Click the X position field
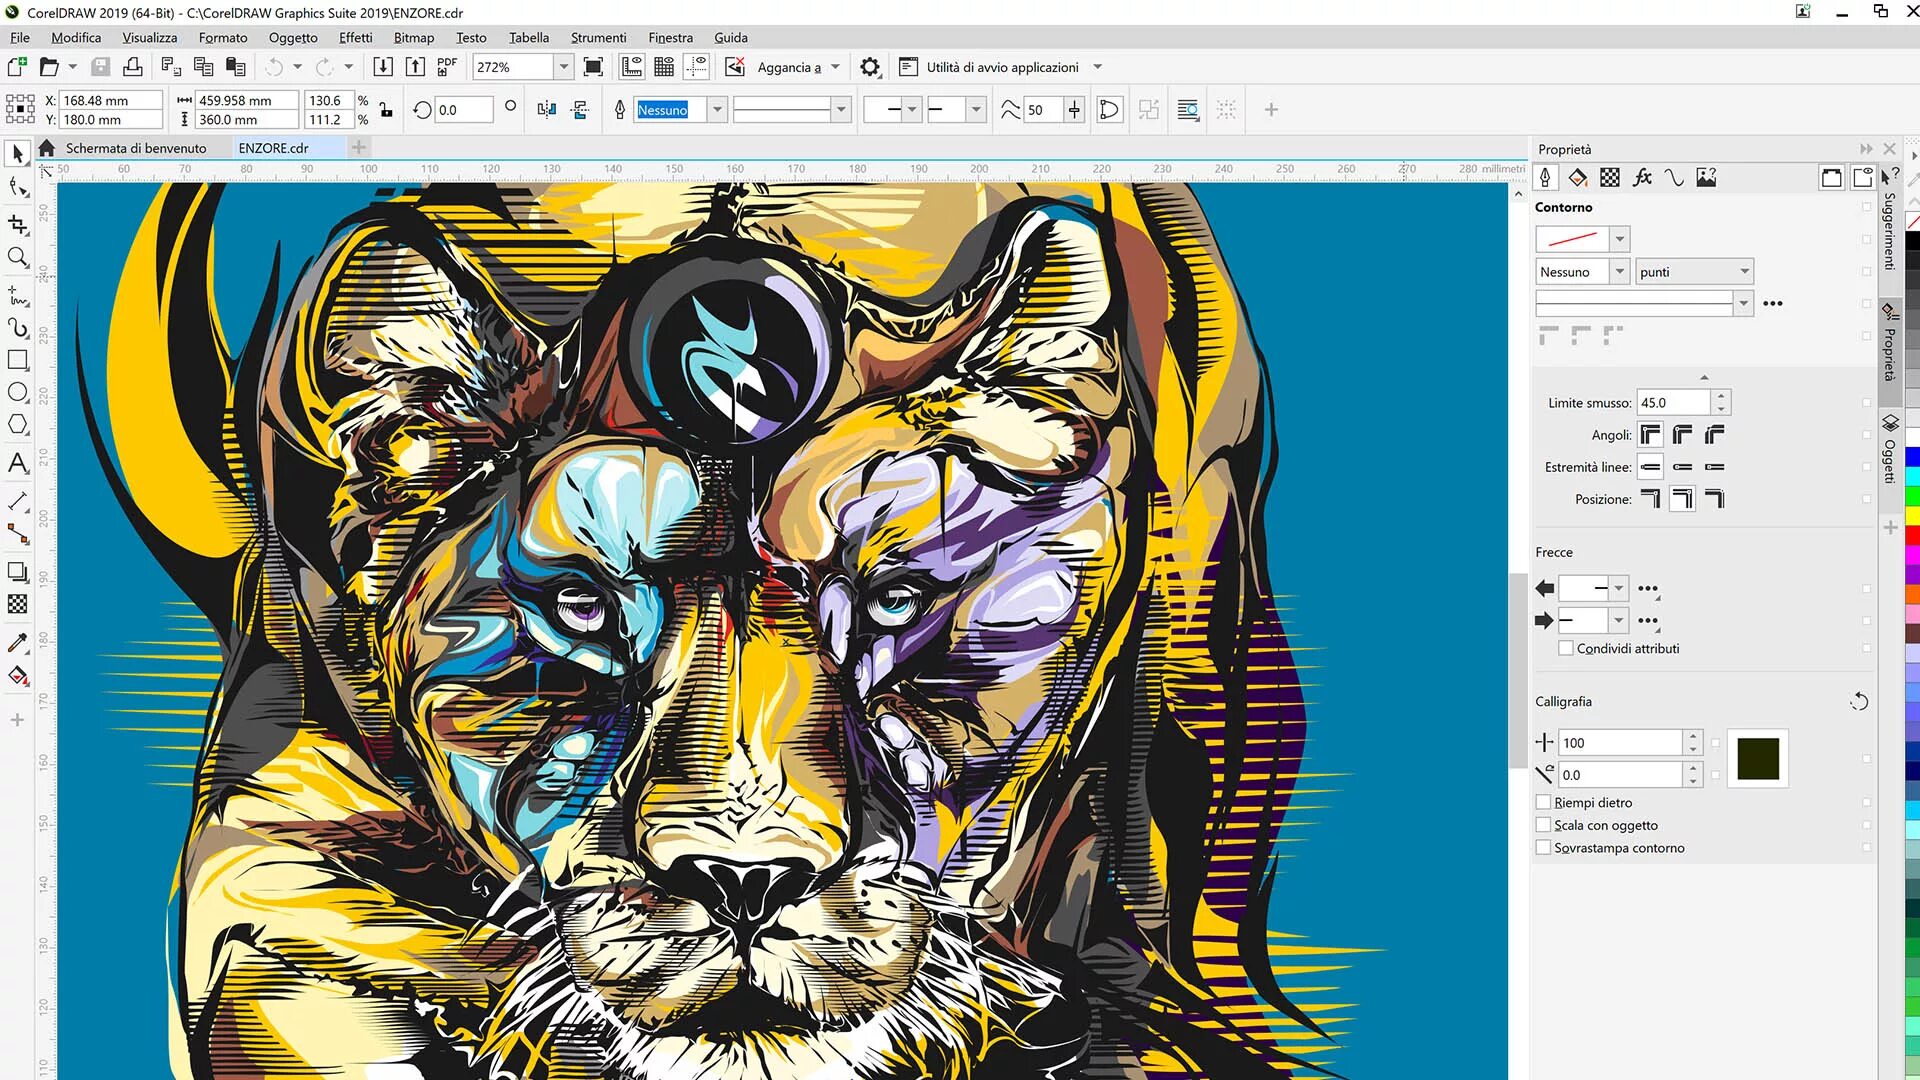This screenshot has height=1080, width=1920. [x=111, y=100]
